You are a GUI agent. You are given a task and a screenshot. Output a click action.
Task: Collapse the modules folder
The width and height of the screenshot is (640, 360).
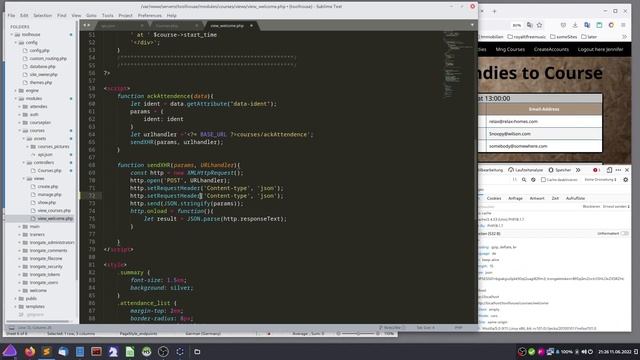point(16,98)
